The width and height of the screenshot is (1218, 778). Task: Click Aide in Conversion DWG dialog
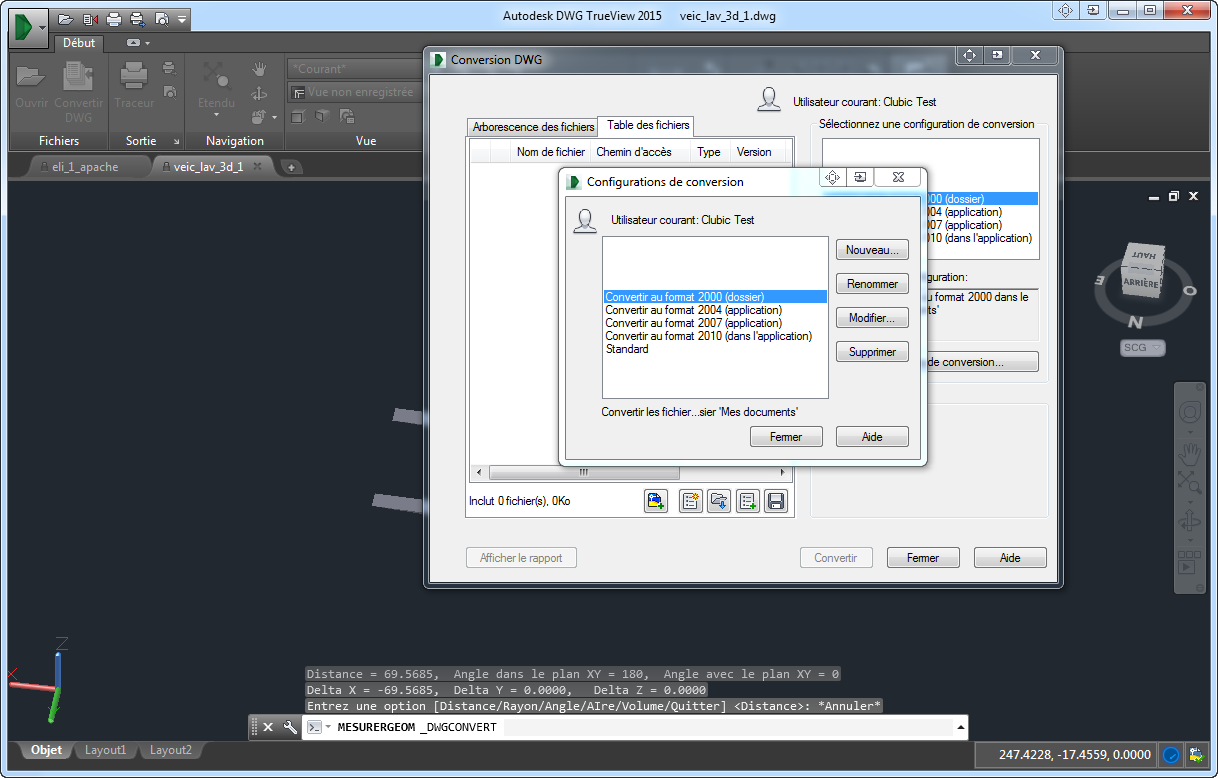pyautogui.click(x=1010, y=558)
